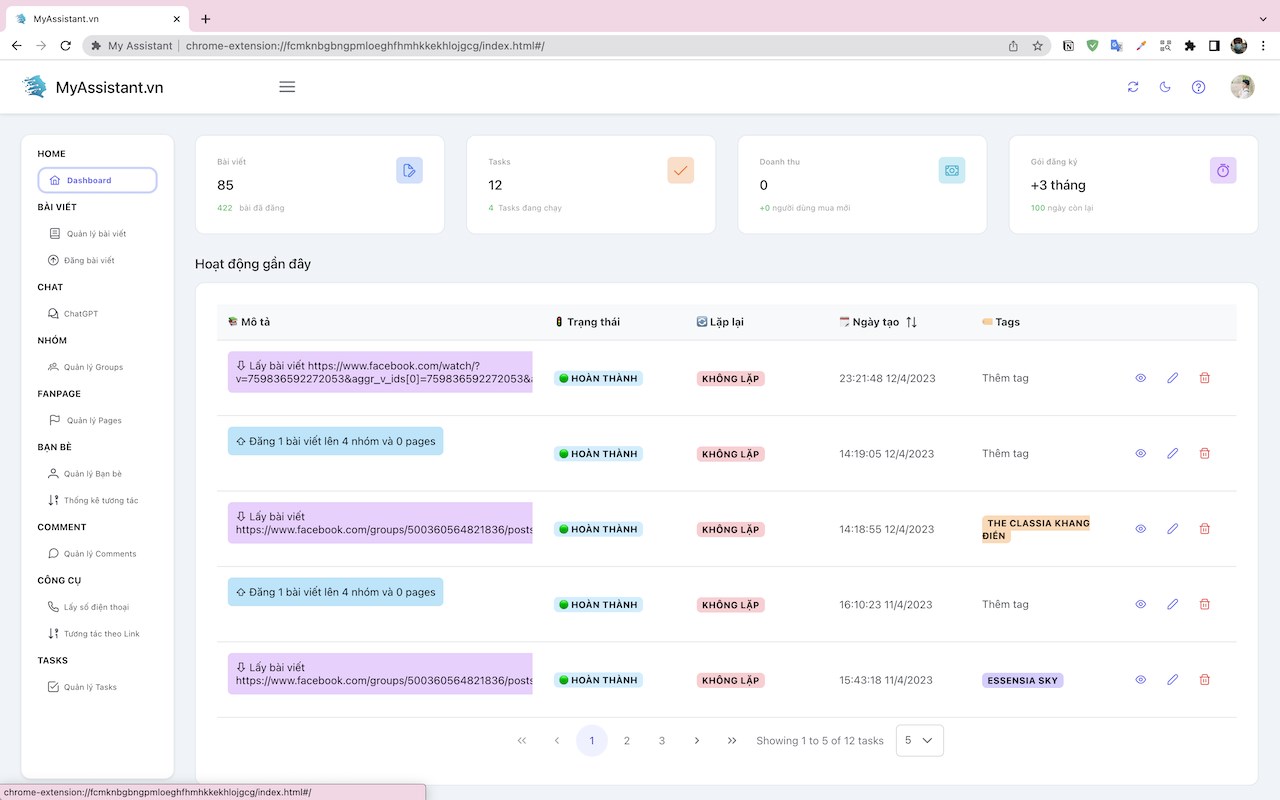
Task: View the task created 23:21:48 12/4/2023
Action: (1140, 378)
